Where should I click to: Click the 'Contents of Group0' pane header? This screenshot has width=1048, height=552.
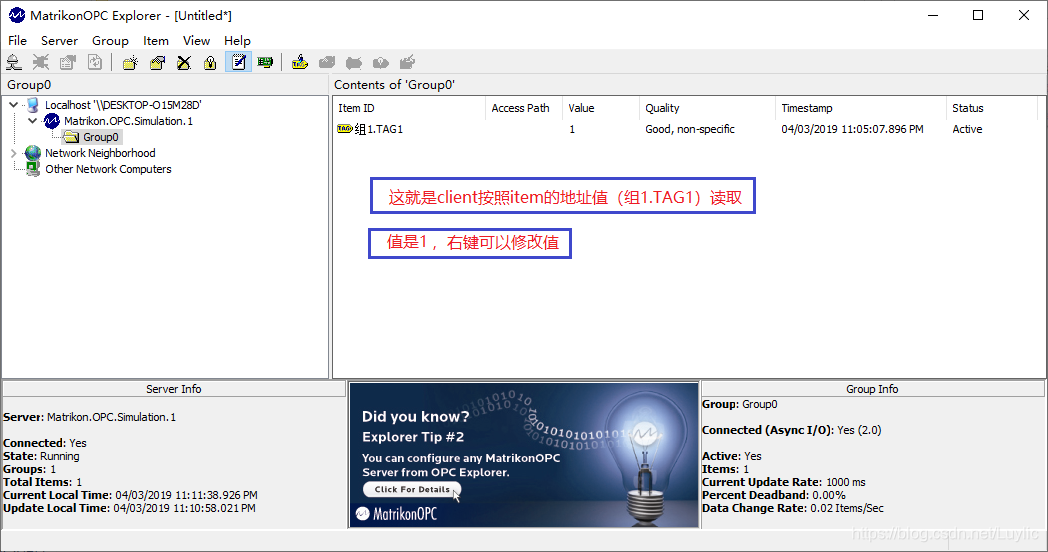click(x=689, y=85)
